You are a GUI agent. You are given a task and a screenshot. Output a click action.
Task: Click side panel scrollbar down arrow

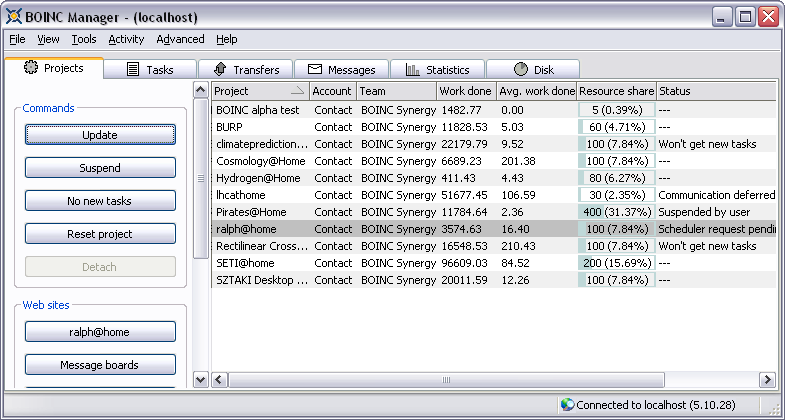point(200,379)
